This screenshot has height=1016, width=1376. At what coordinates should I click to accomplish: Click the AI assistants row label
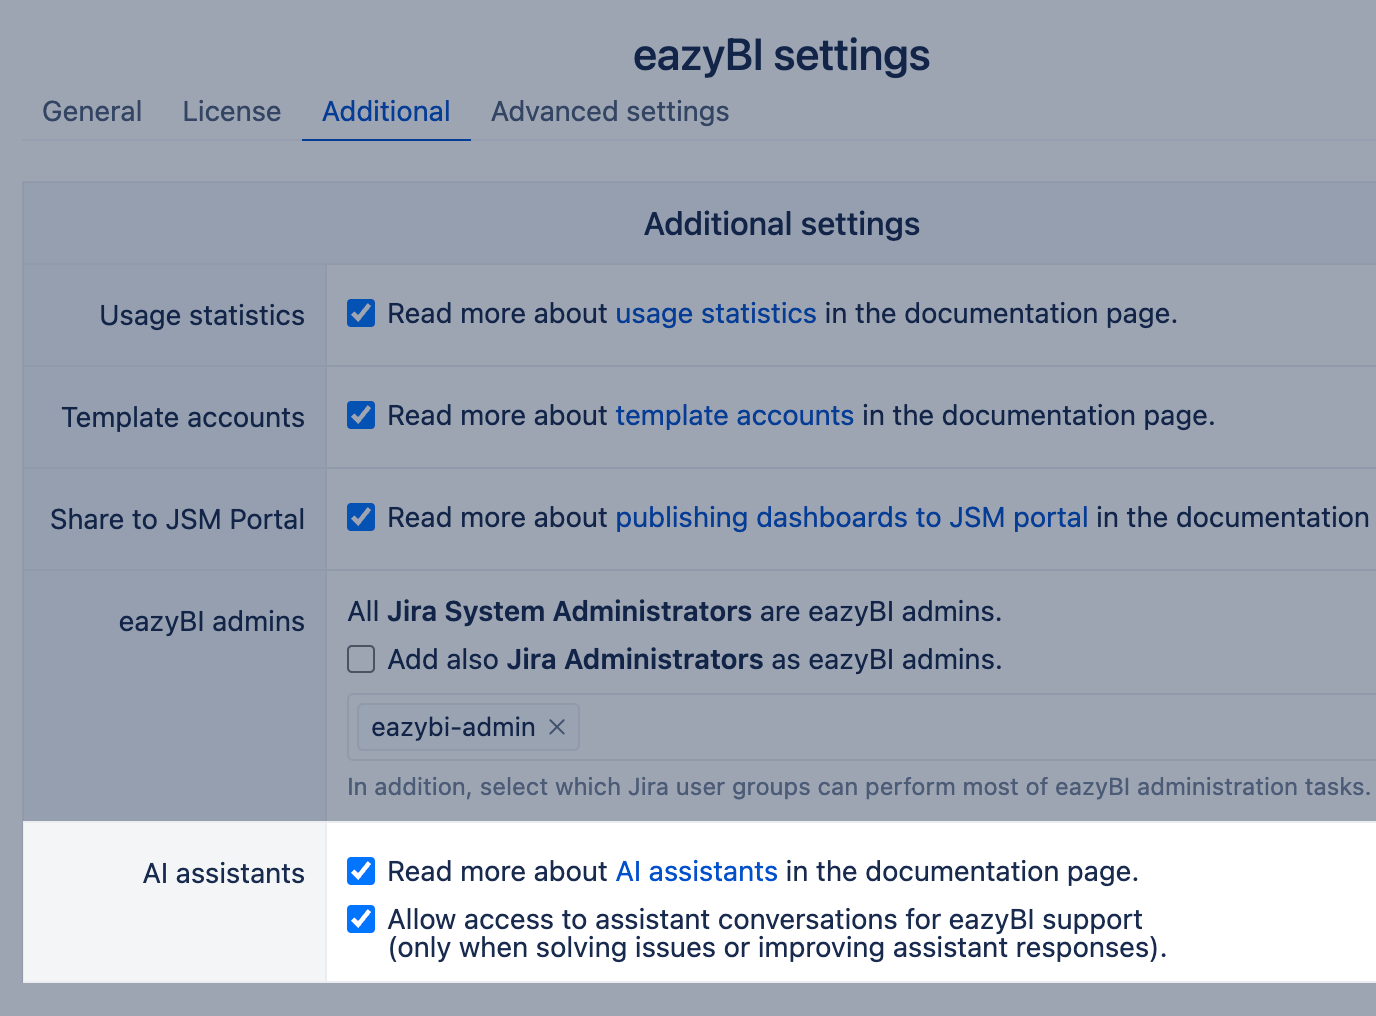coord(223,873)
